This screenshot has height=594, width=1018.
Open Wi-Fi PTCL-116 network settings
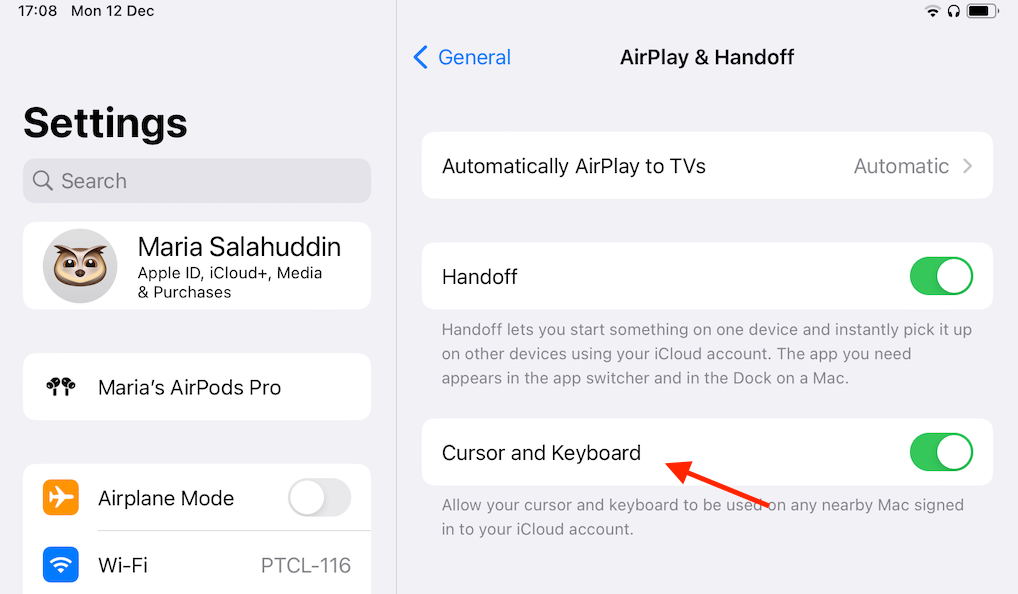click(x=197, y=564)
